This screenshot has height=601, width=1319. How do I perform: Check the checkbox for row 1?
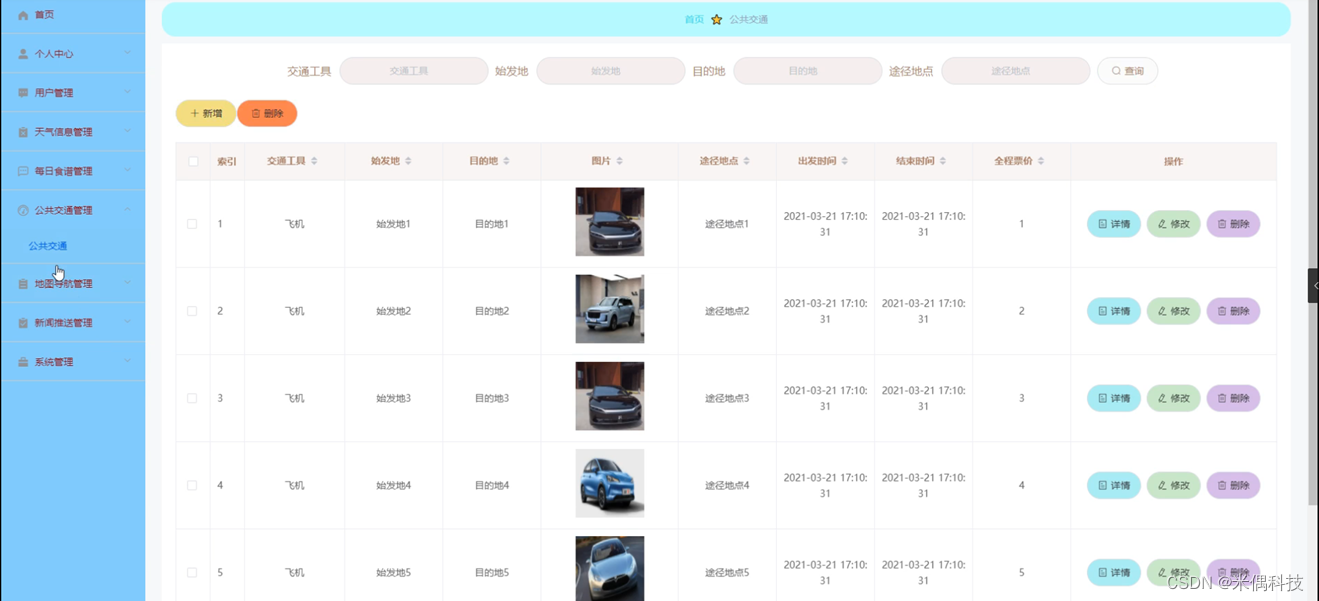tap(192, 224)
